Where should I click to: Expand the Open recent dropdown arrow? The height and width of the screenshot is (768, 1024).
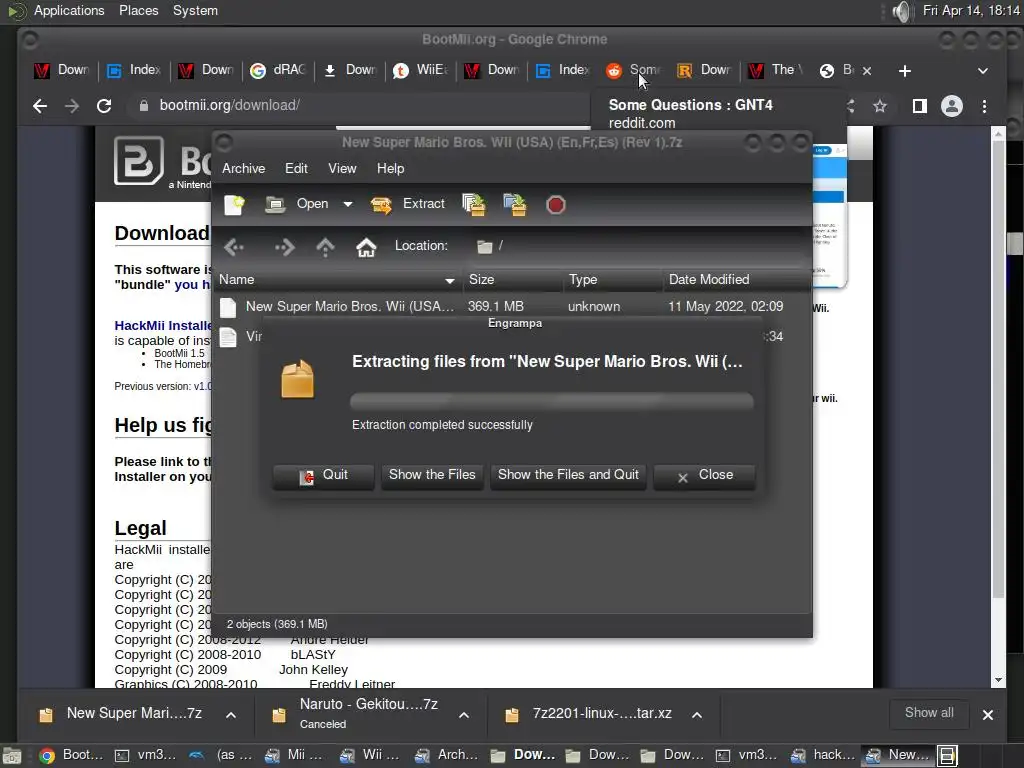tap(347, 204)
